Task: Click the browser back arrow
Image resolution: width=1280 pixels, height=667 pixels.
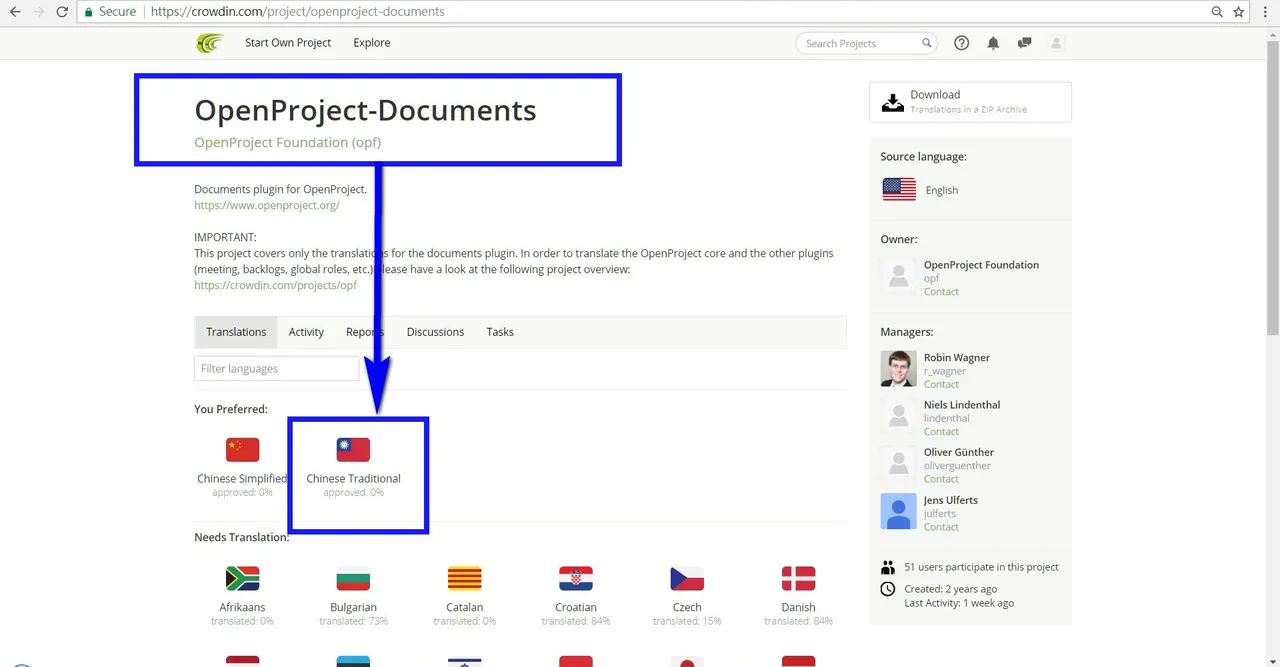Action: [15, 12]
